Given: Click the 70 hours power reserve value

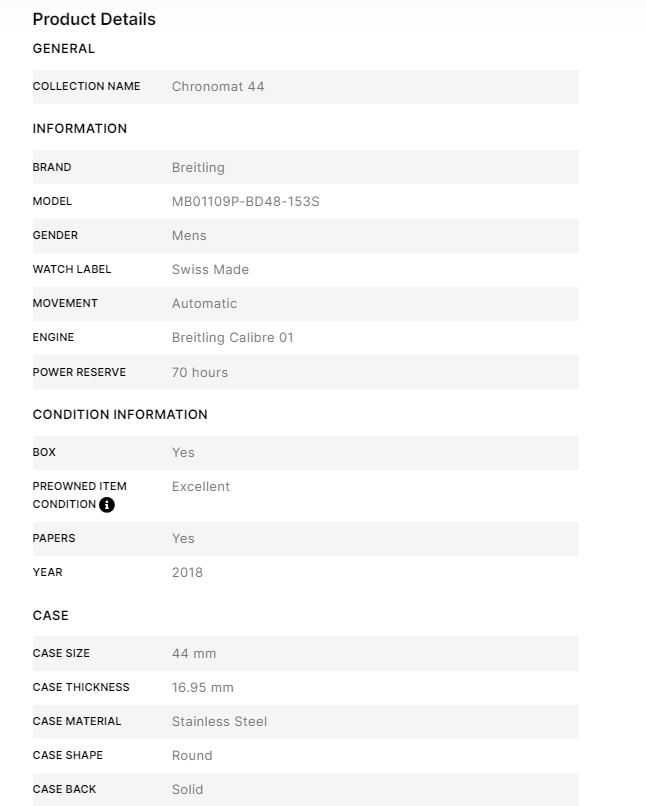Looking at the screenshot, I should 200,373.
